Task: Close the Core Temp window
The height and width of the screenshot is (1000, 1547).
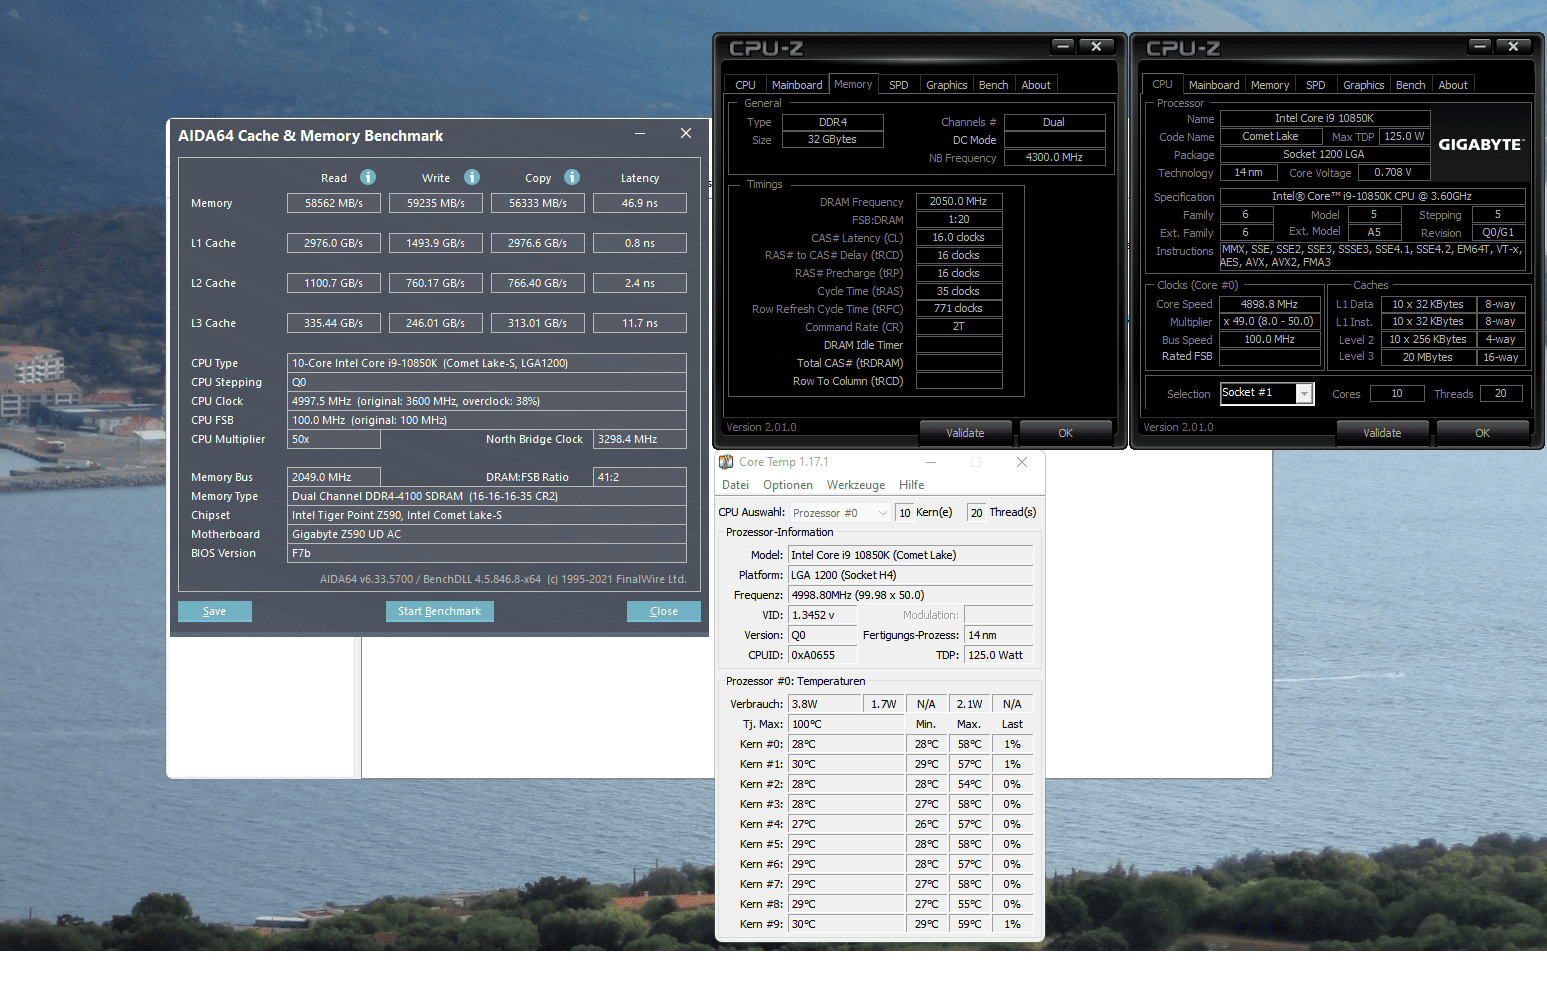Action: [1022, 462]
